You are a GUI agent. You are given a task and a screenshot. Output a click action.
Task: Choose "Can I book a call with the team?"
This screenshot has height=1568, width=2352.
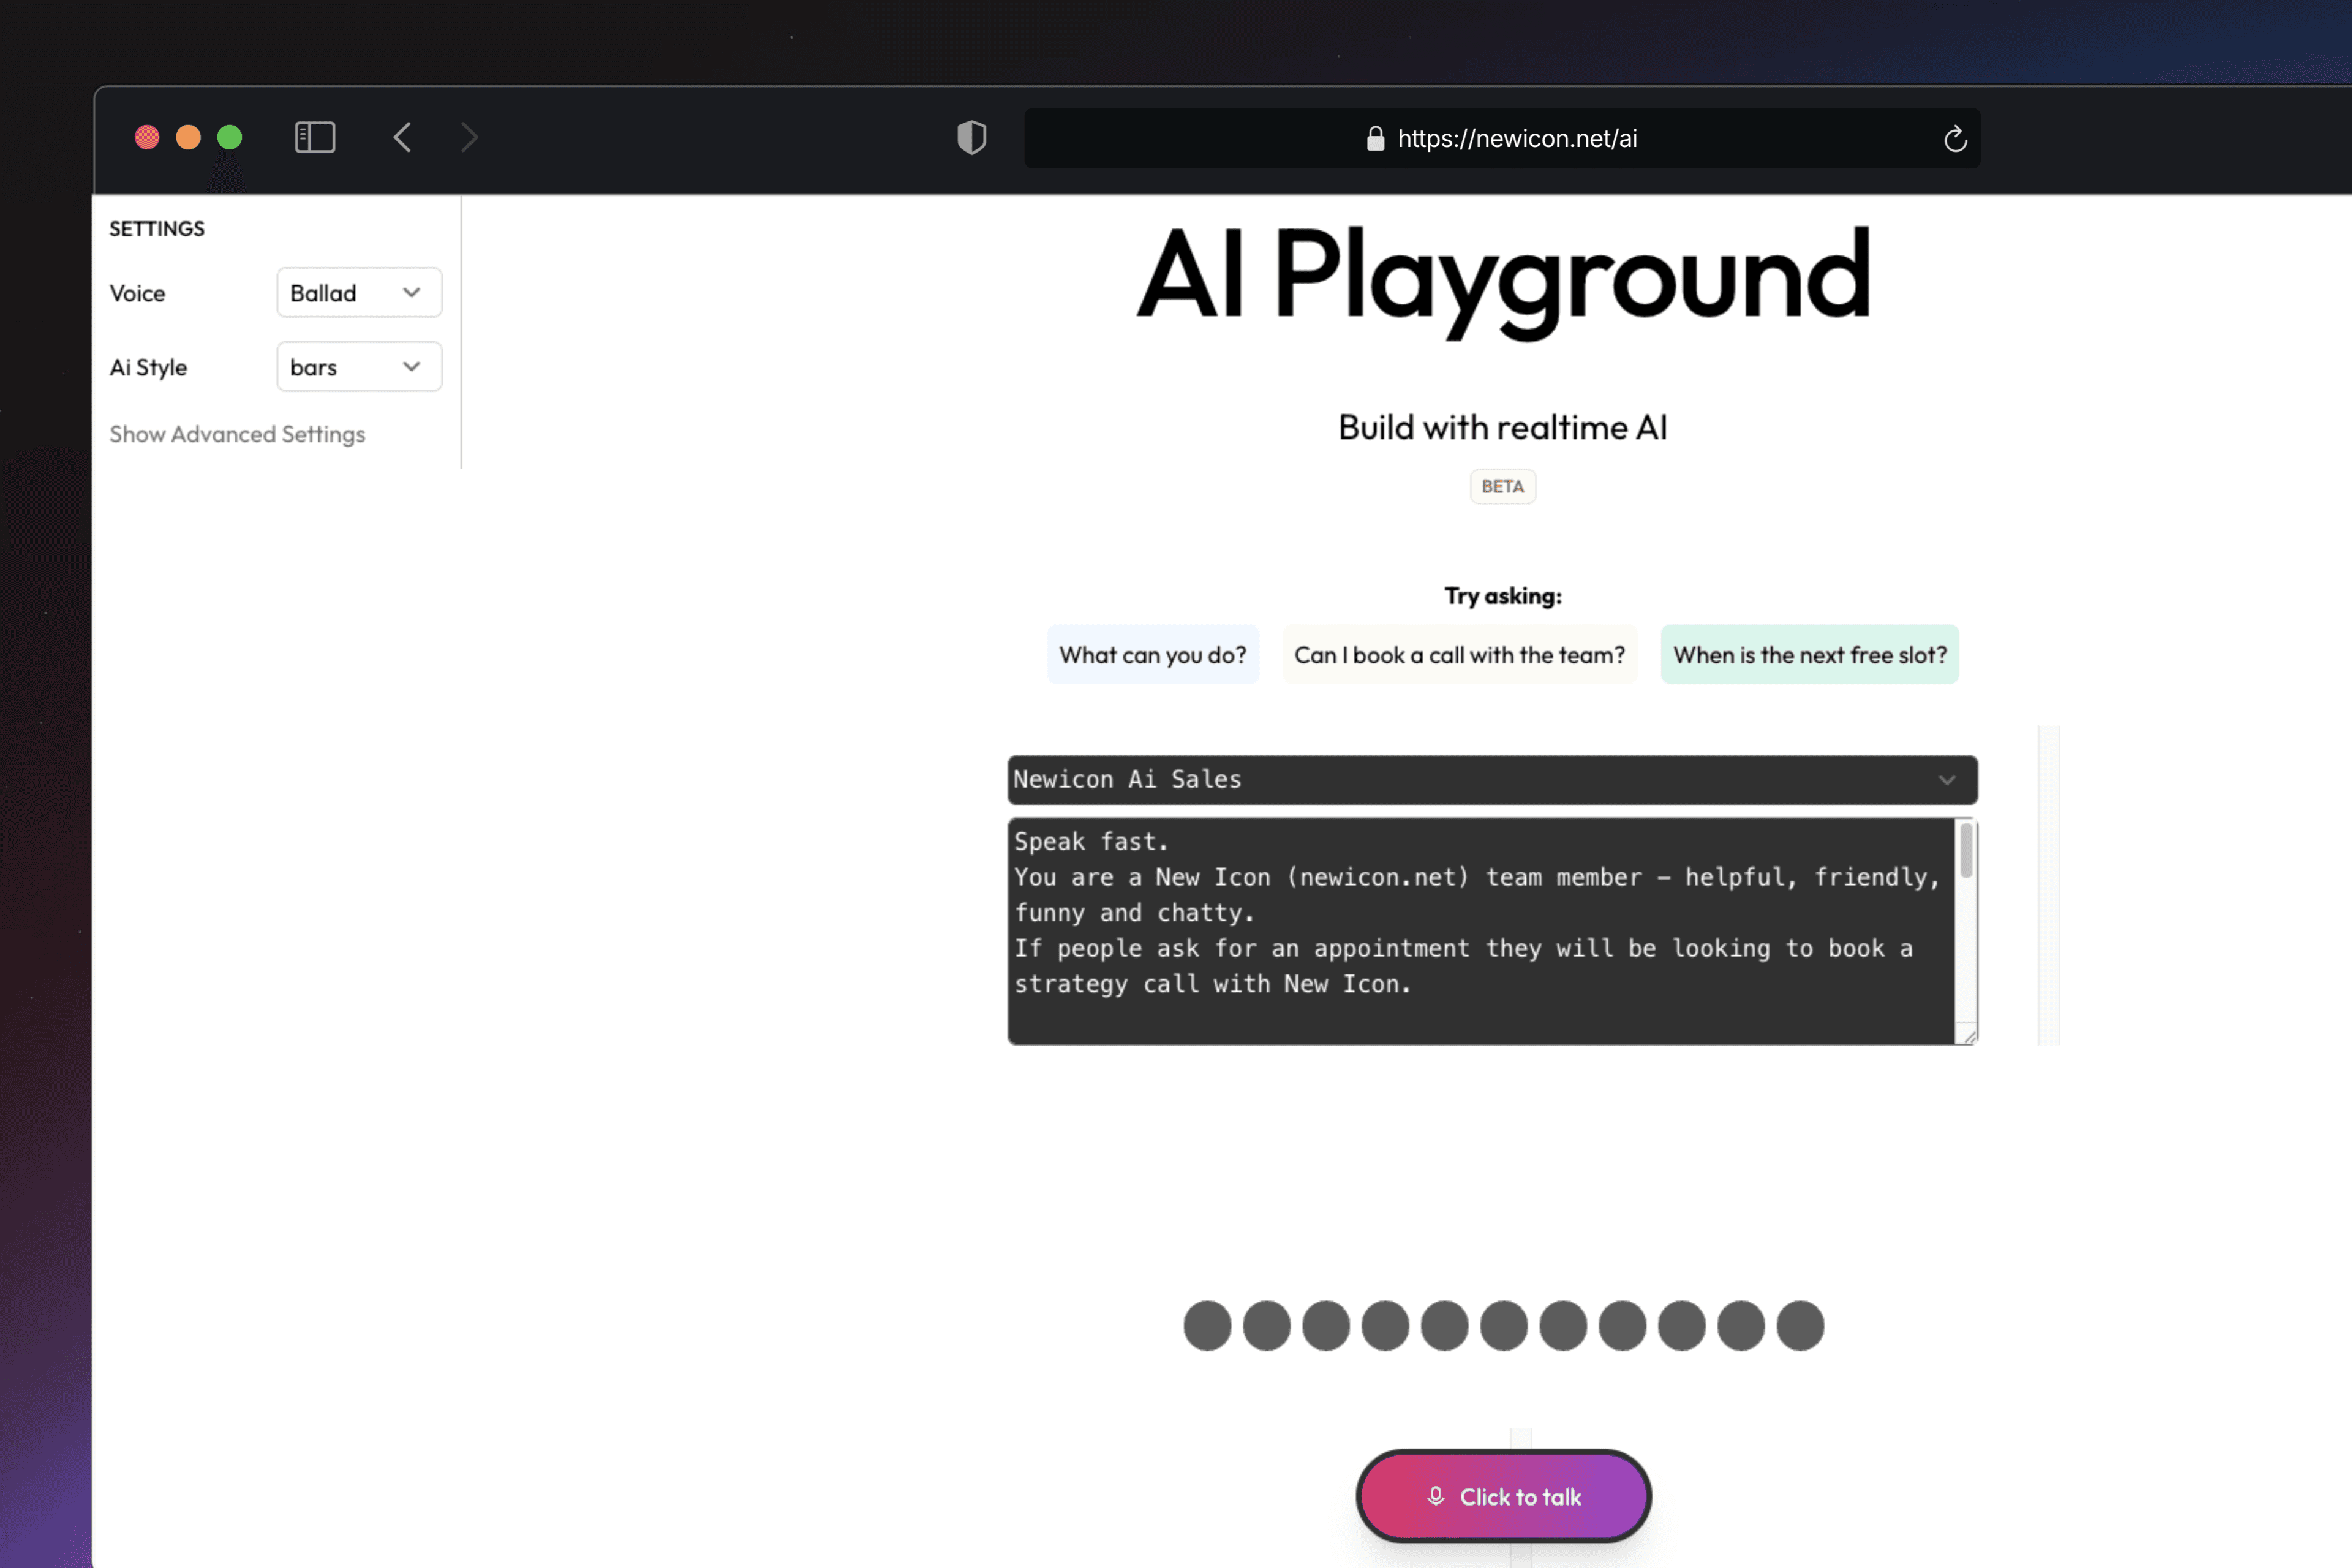pos(1459,655)
